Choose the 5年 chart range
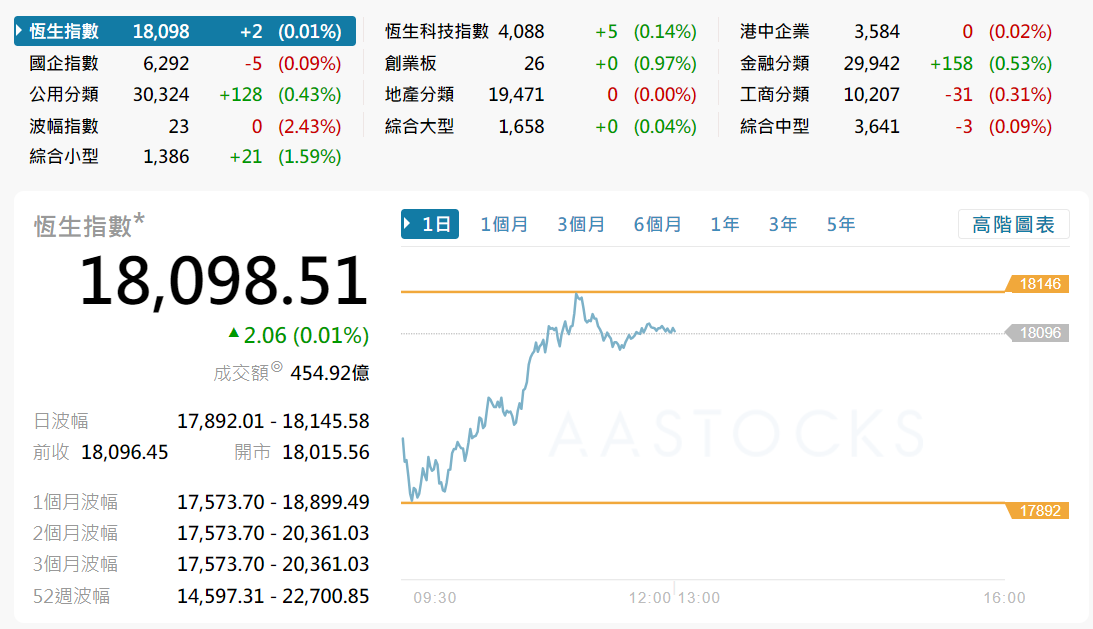Screen dimensions: 1093x629 (x=841, y=224)
